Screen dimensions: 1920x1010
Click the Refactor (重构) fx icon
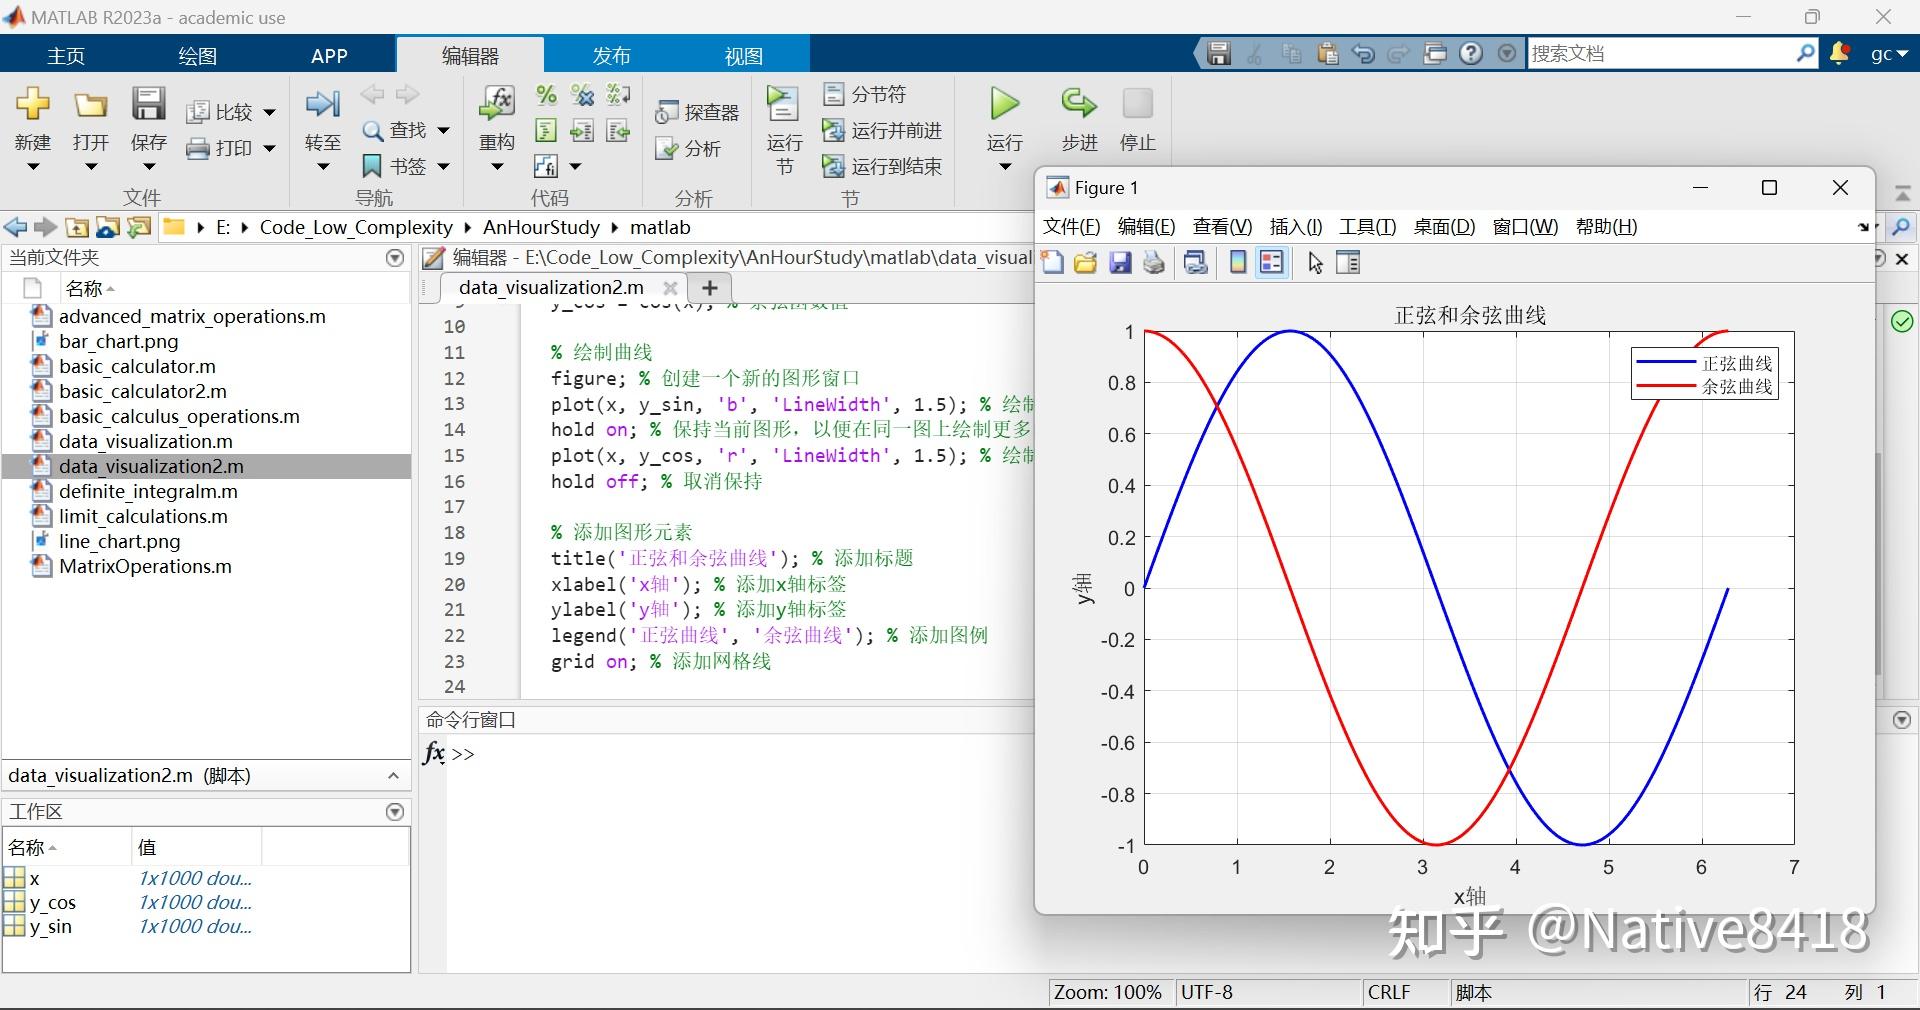point(497,104)
